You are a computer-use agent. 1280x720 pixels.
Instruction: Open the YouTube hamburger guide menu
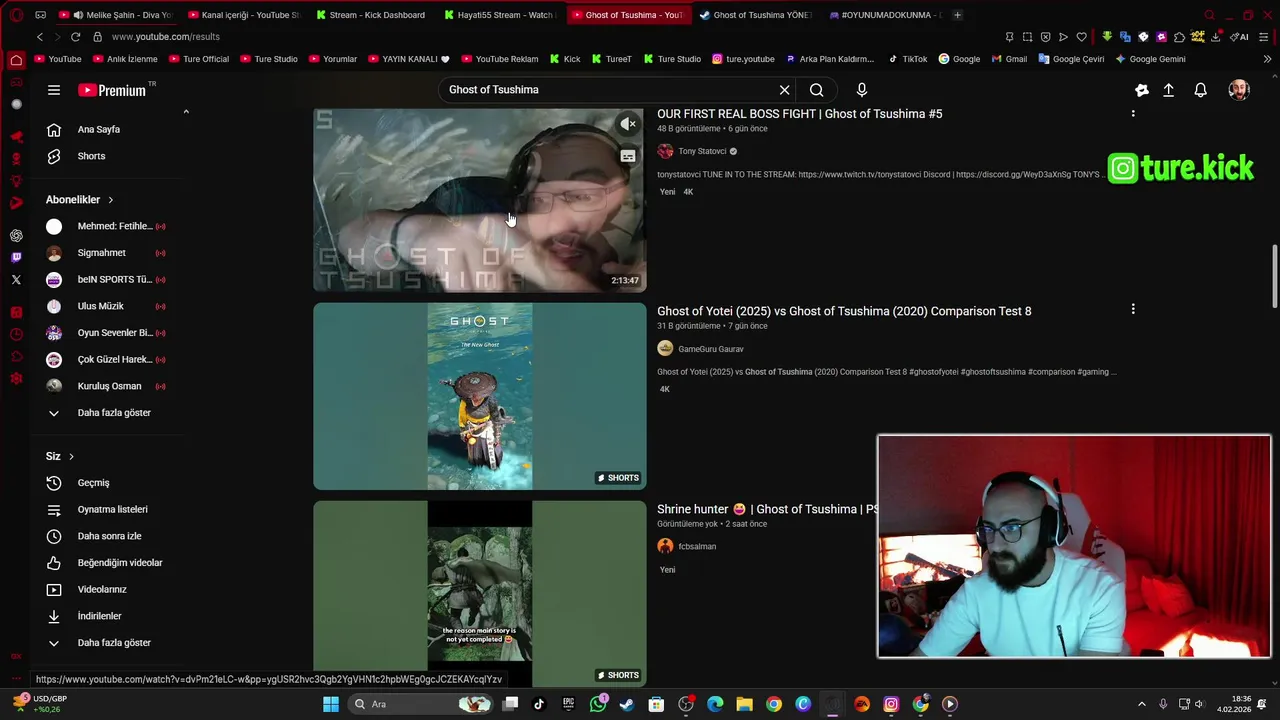[x=54, y=90]
